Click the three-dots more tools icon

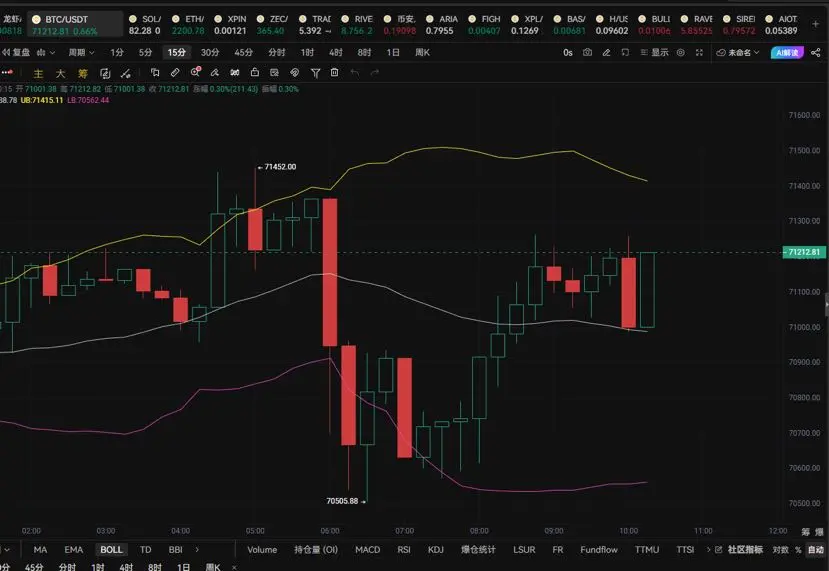pos(7,72)
